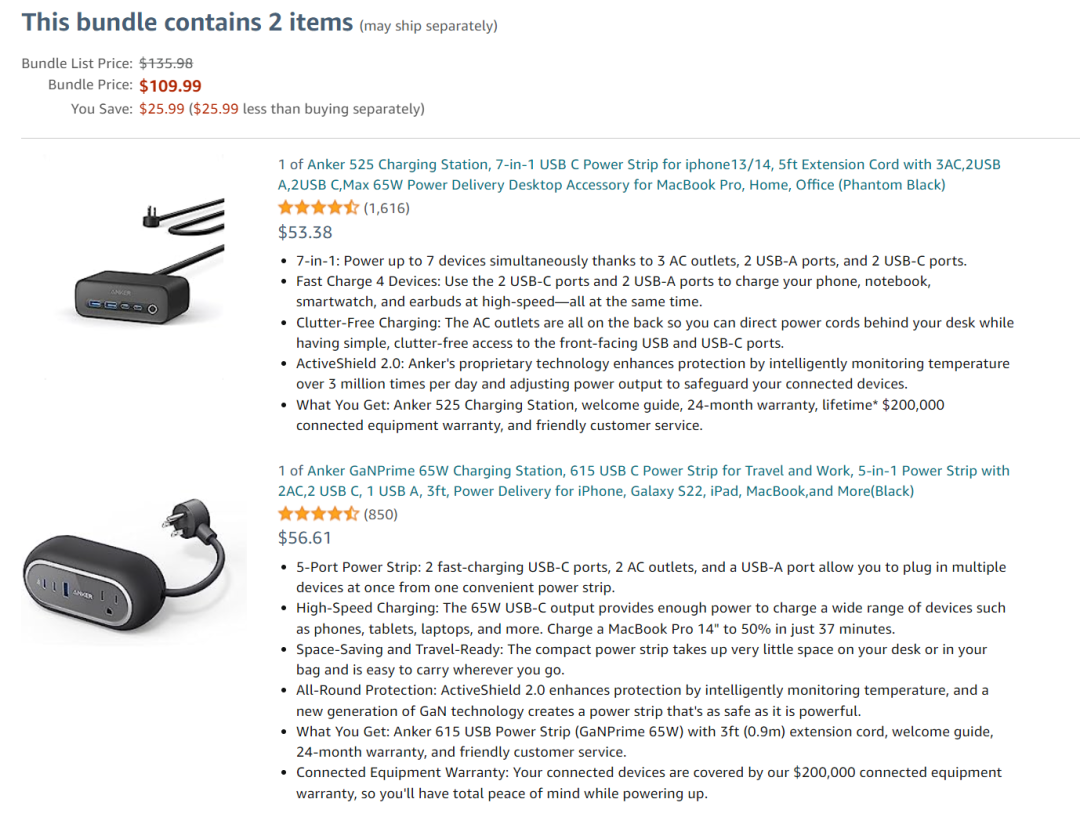This screenshot has width=1080, height=817.
Task: Click the struck-through $135.98 list price
Action: point(166,63)
